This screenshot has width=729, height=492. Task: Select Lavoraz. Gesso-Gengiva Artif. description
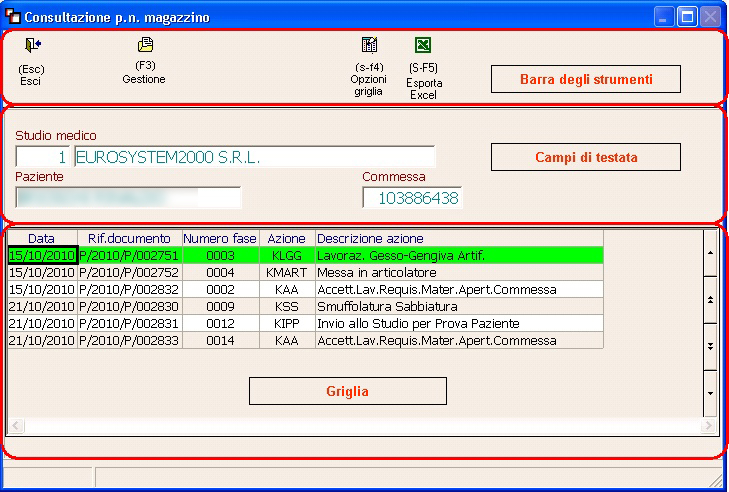(x=459, y=255)
